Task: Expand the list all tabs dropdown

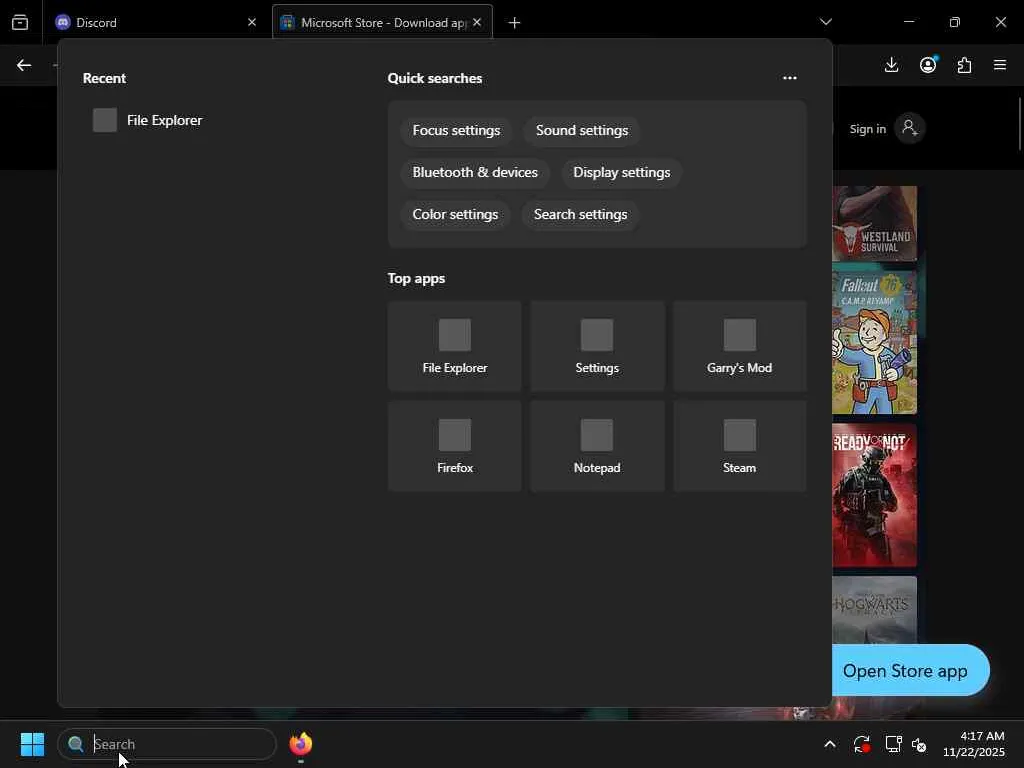Action: 825,22
